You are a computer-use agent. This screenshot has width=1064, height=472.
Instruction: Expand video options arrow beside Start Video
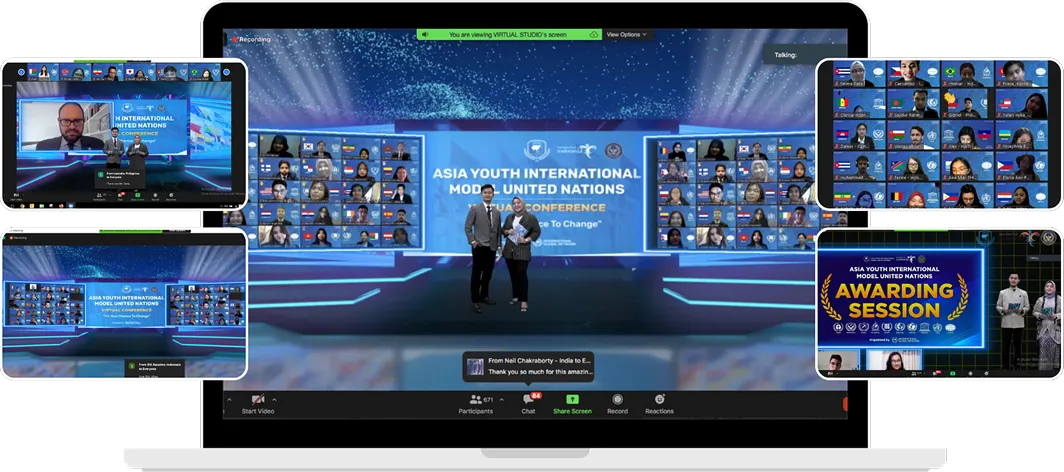pyautogui.click(x=274, y=399)
